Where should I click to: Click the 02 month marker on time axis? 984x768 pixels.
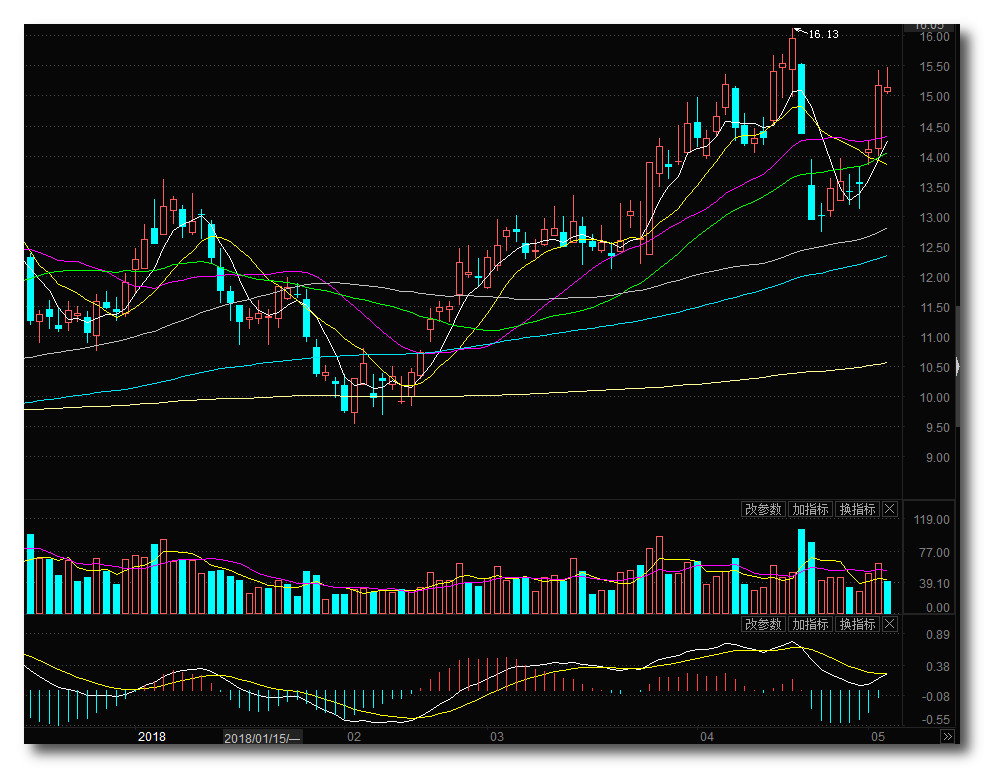352,737
